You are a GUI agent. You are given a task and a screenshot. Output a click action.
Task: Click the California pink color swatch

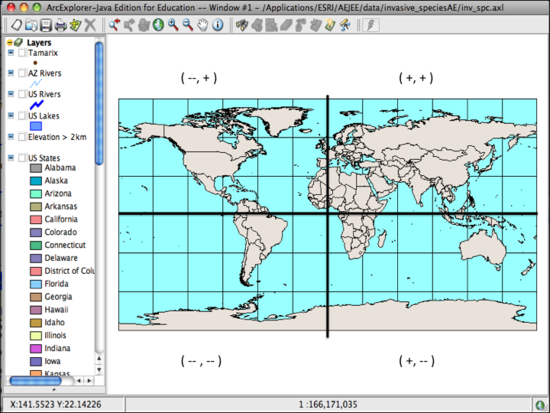click(x=36, y=220)
